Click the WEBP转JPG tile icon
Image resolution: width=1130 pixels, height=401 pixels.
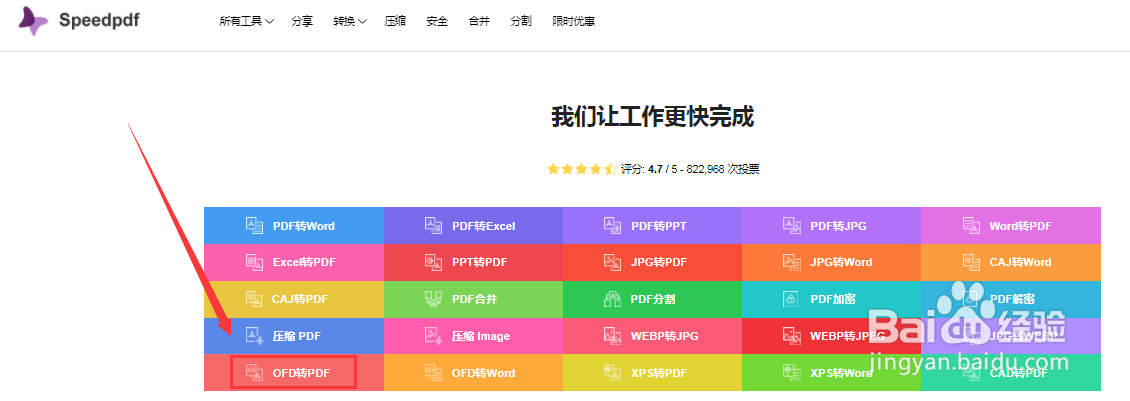tap(613, 335)
